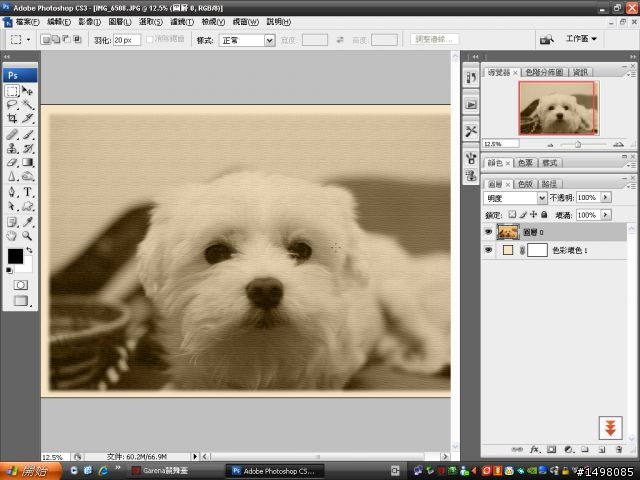Click the Bridge launch button
Image resolution: width=640 pixels, height=480 pixels.
point(547,39)
